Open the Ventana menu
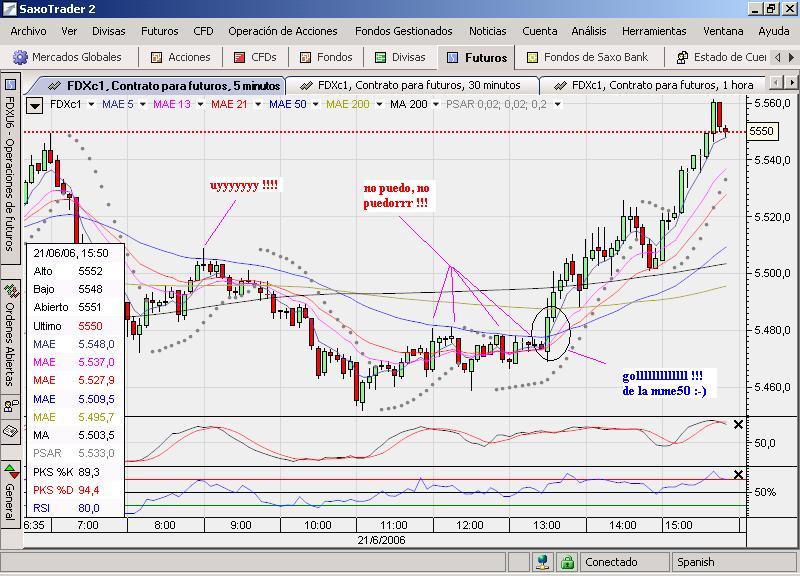Image resolution: width=800 pixels, height=576 pixels. 722,31
